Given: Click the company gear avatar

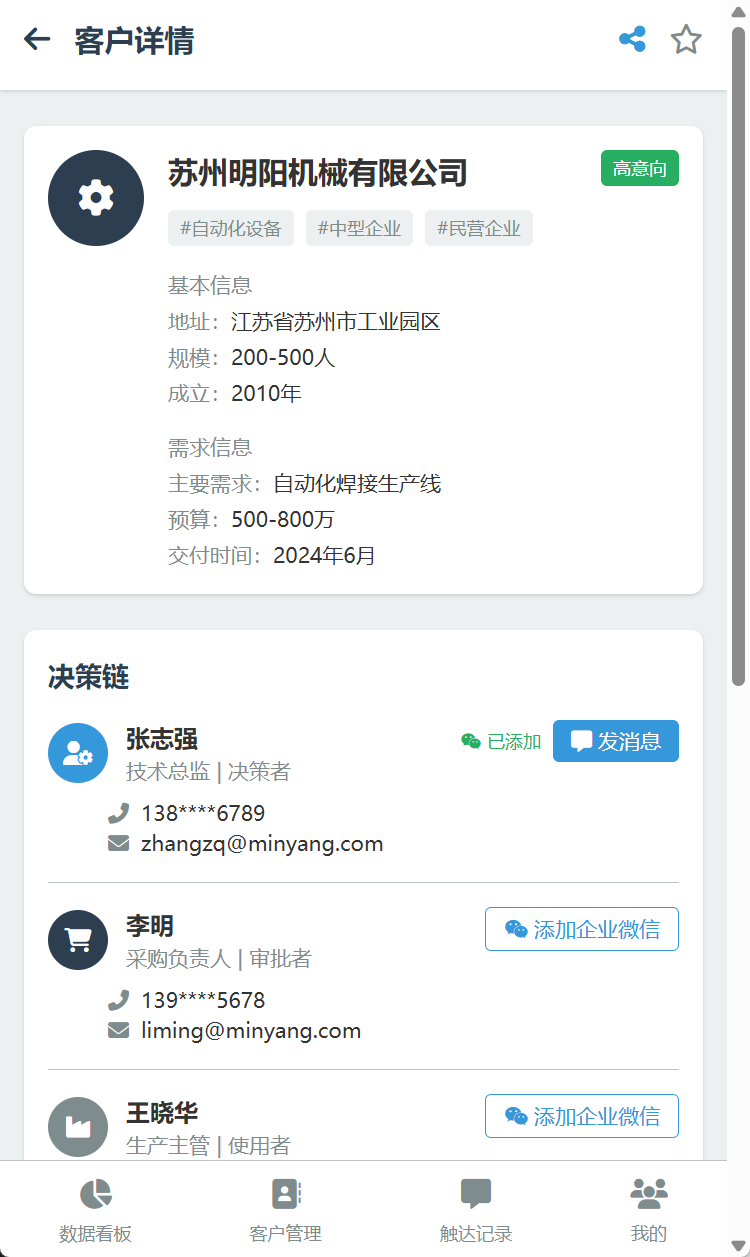Looking at the screenshot, I should pyautogui.click(x=96, y=198).
